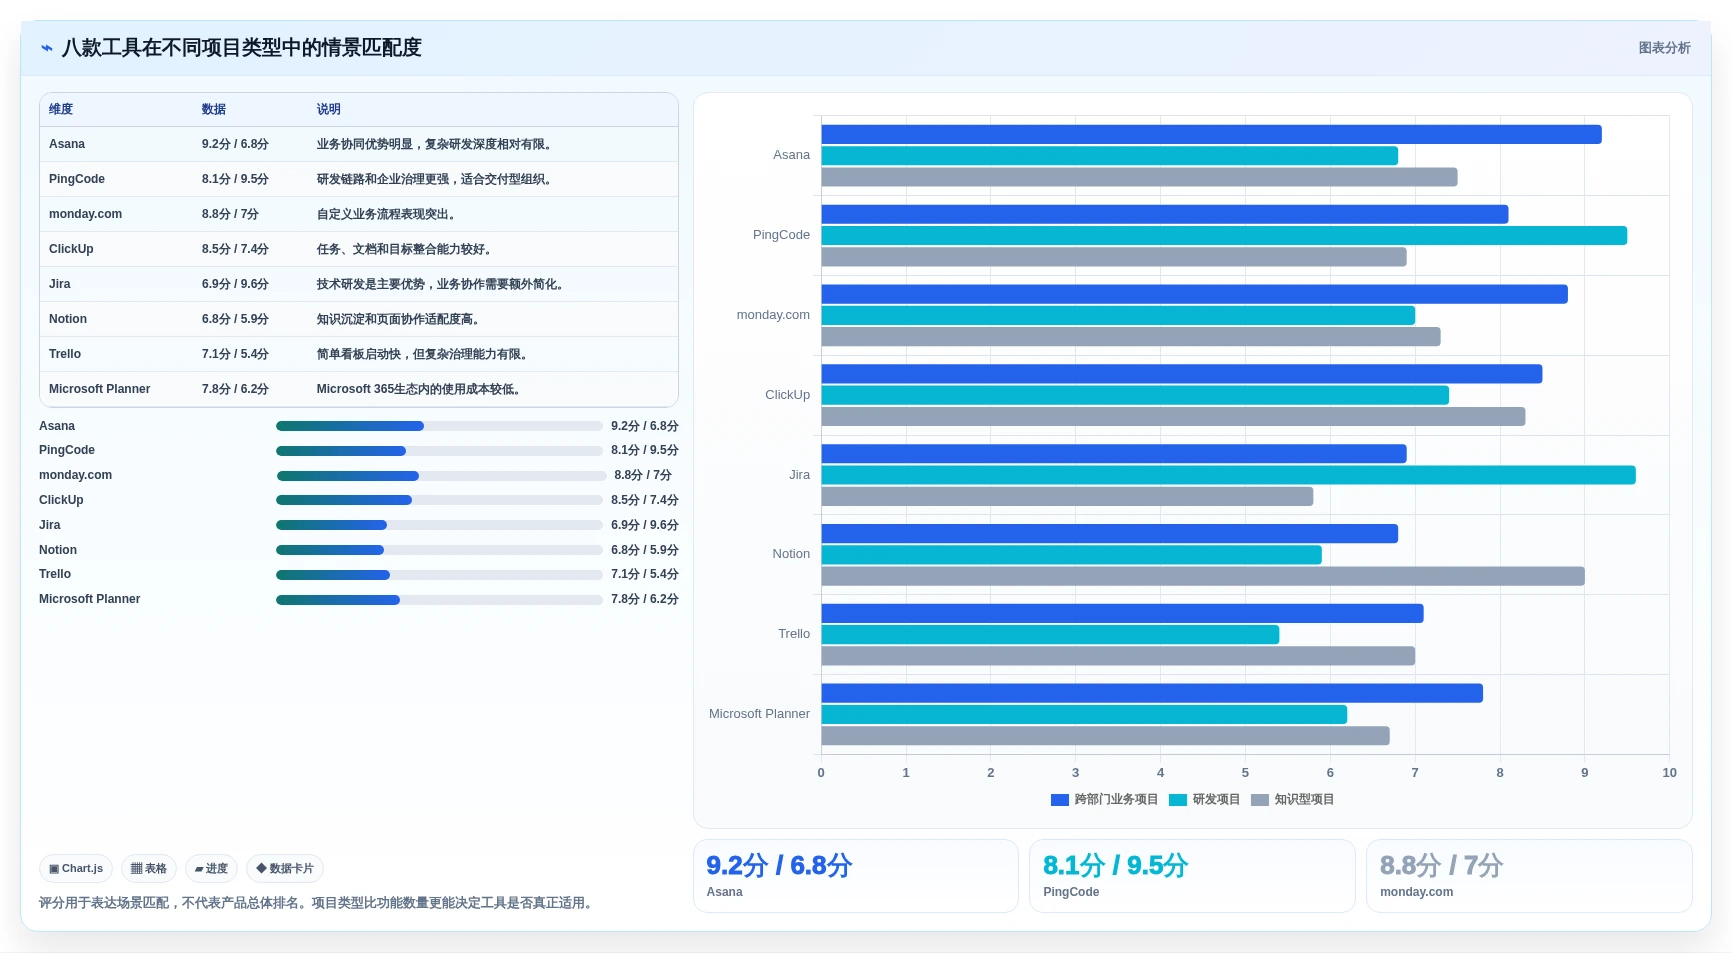Viewport: 1732px width, 953px height.
Task: Click the table description Microsoft 365生态内的使用成本较低。
Action: point(420,389)
